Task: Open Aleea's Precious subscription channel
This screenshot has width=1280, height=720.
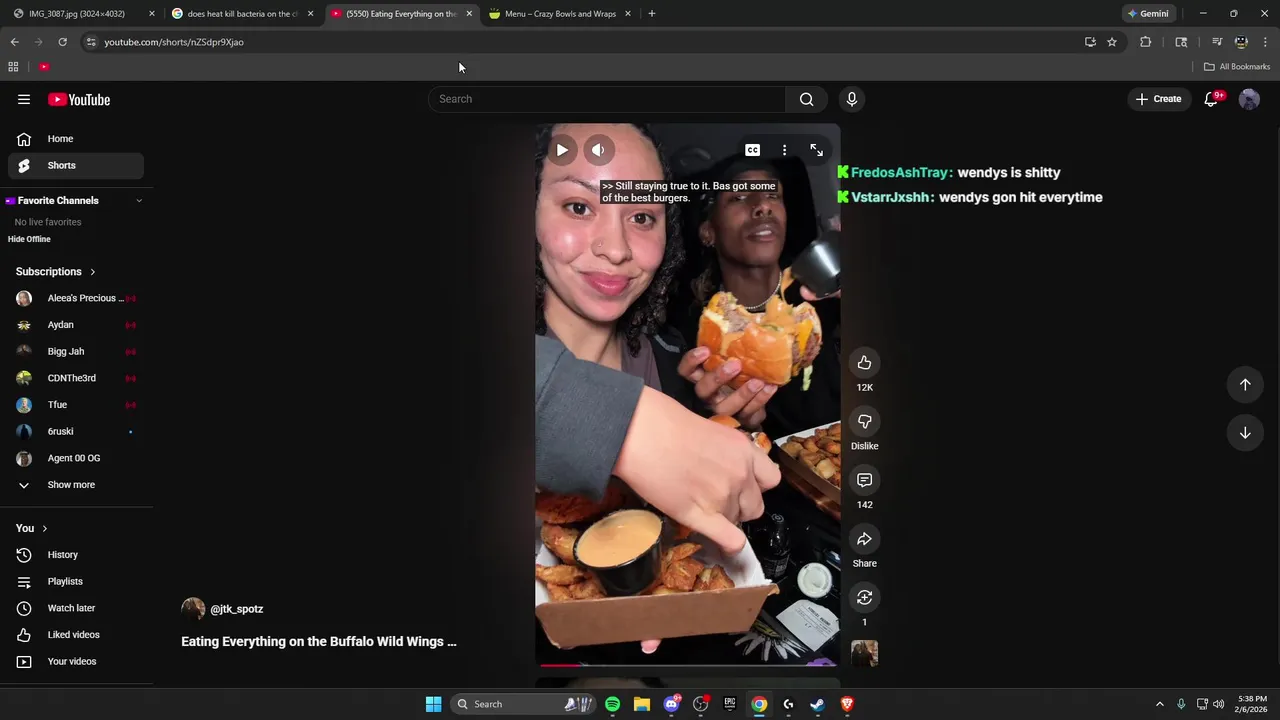Action: click(76, 298)
